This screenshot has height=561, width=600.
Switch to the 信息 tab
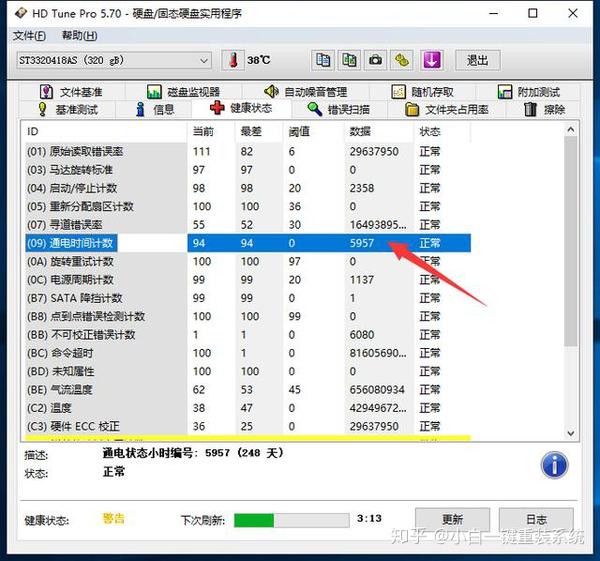[x=155, y=109]
